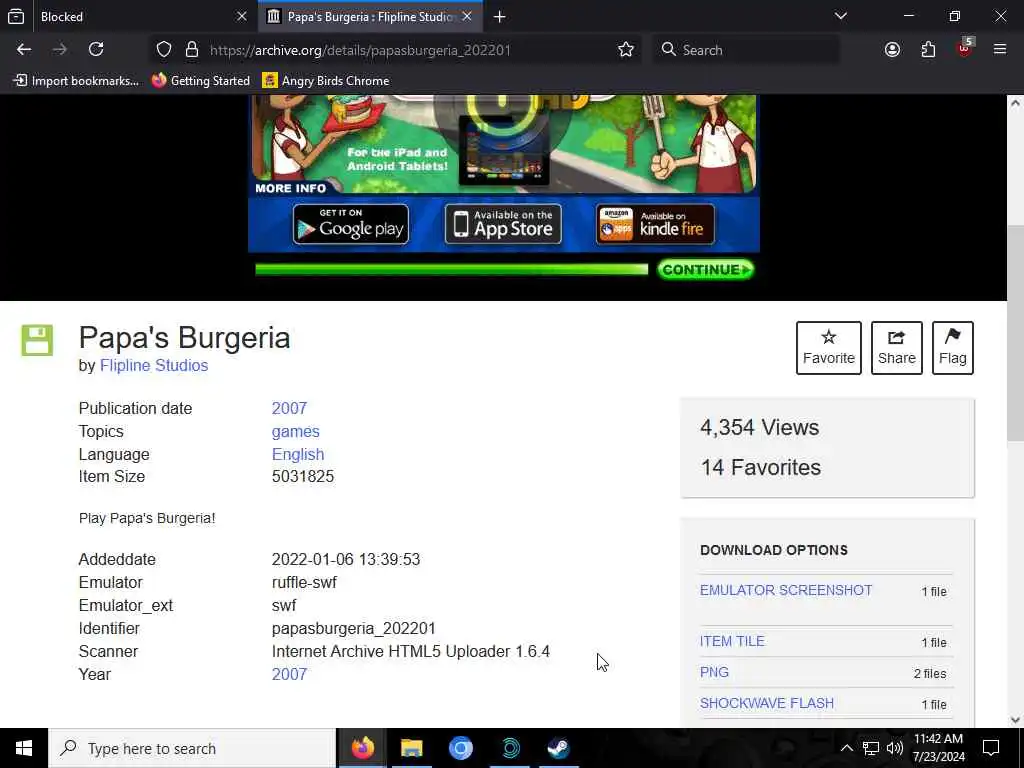1024x768 pixels.
Task: Select the Item Size value 5031825
Action: point(303,477)
